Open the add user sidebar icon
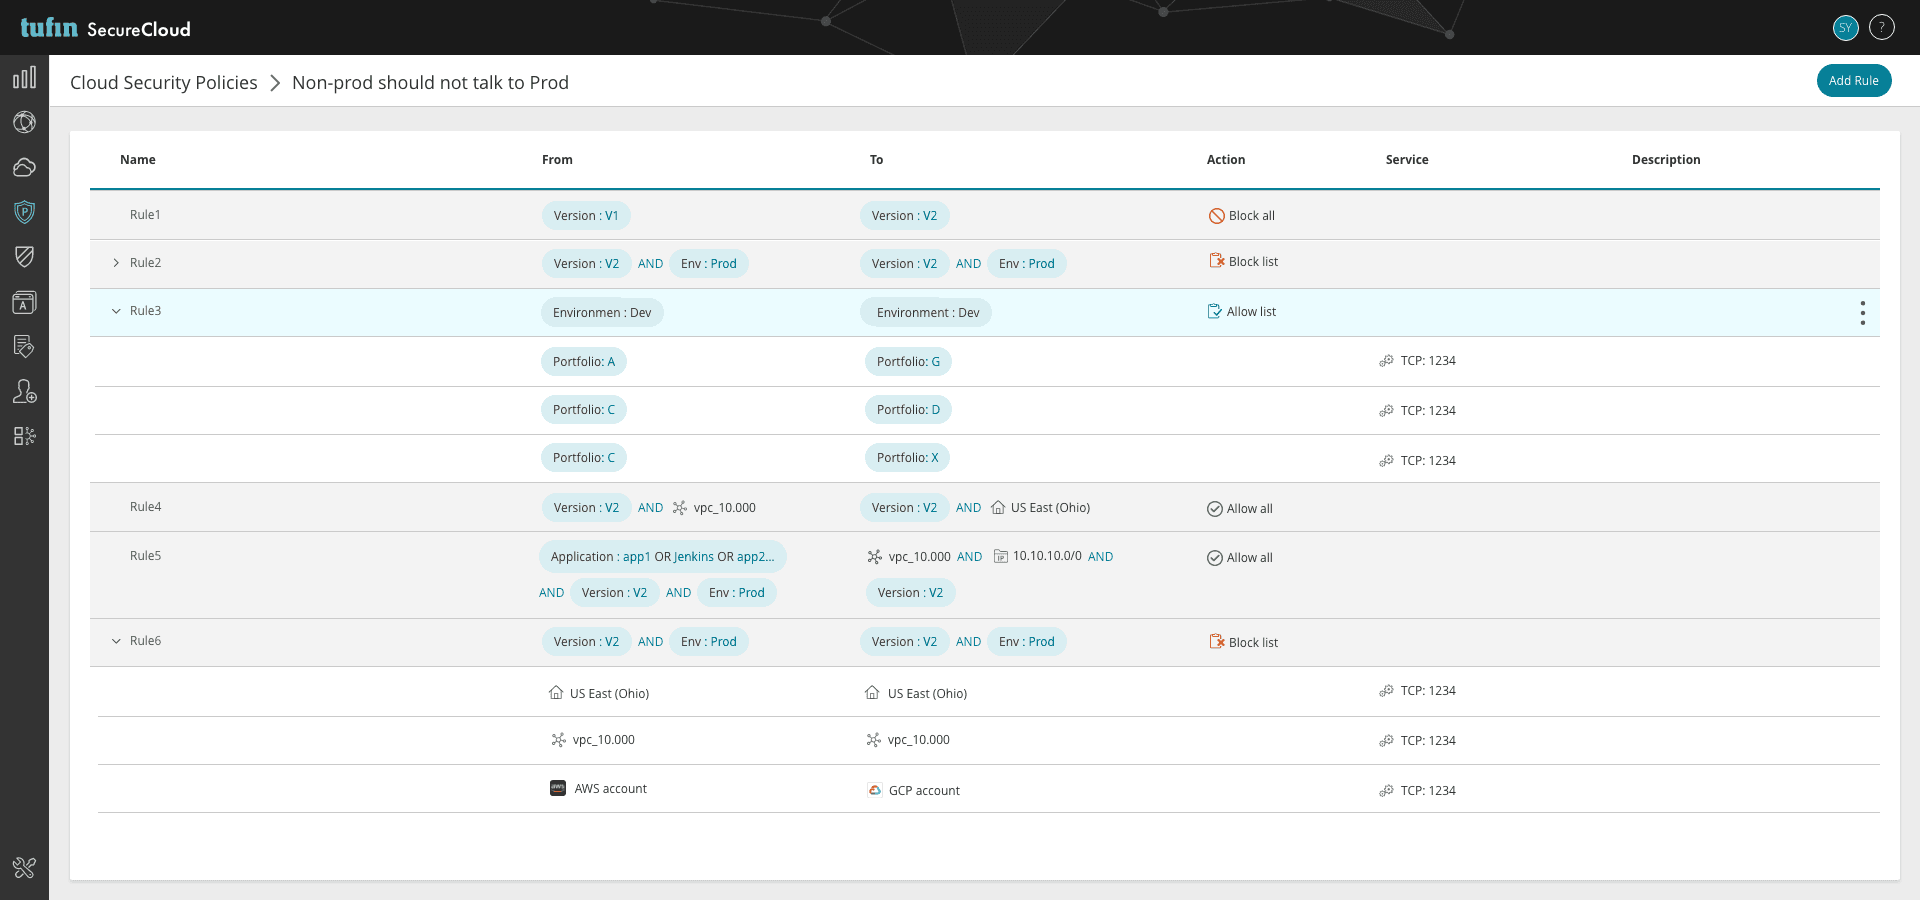Screen dimensions: 1920x900 pos(24,391)
